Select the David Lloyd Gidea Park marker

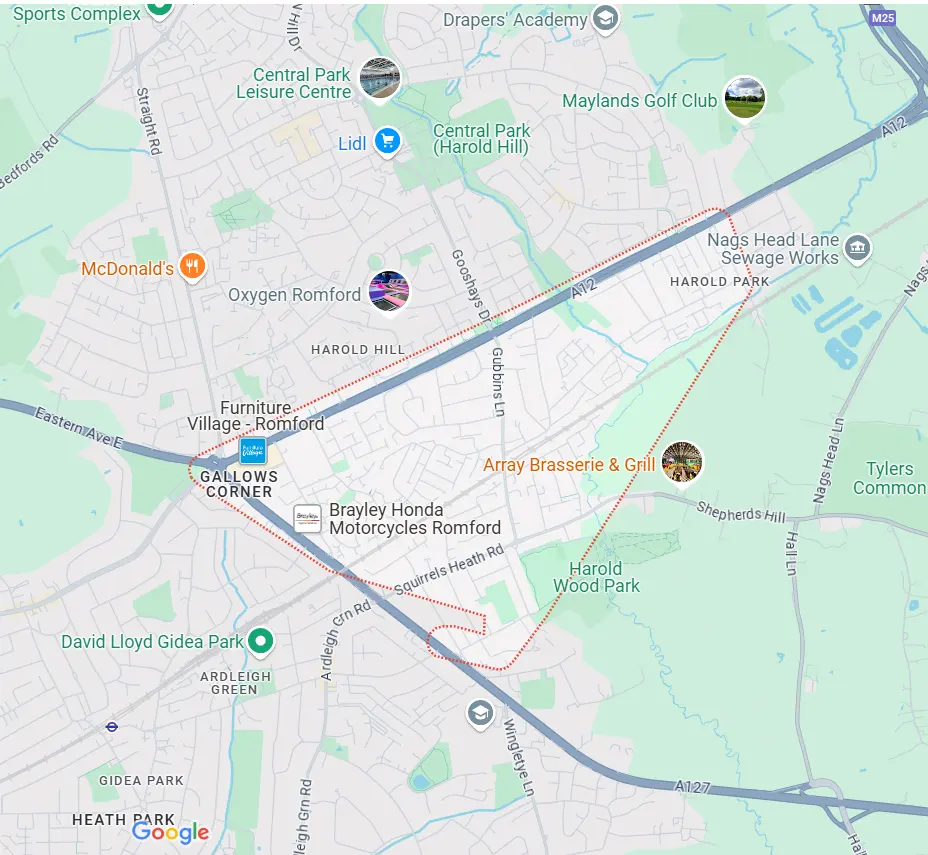click(x=260, y=641)
